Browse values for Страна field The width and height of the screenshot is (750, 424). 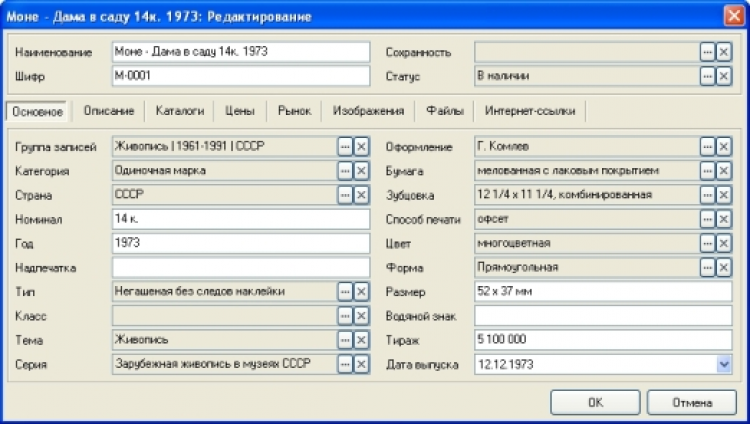tap(345, 195)
